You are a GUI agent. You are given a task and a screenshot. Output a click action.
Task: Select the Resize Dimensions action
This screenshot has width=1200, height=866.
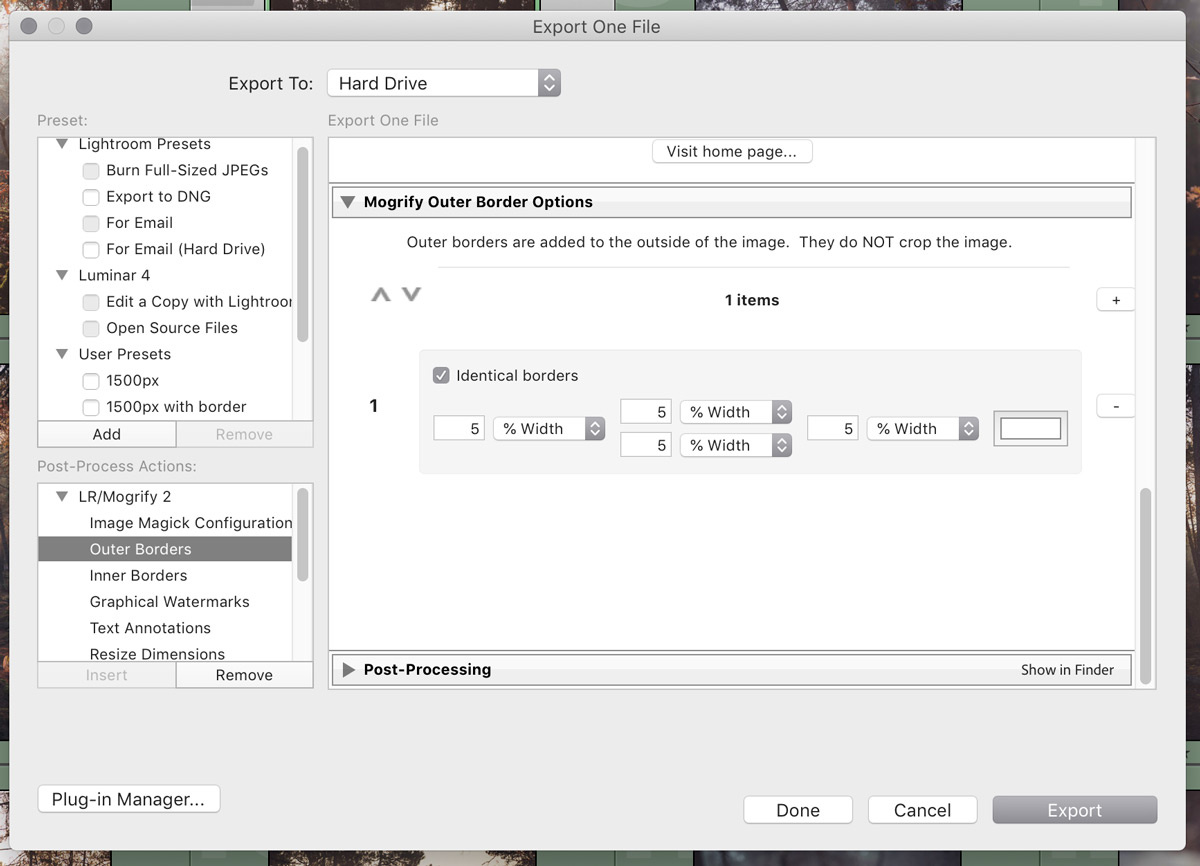(x=165, y=653)
